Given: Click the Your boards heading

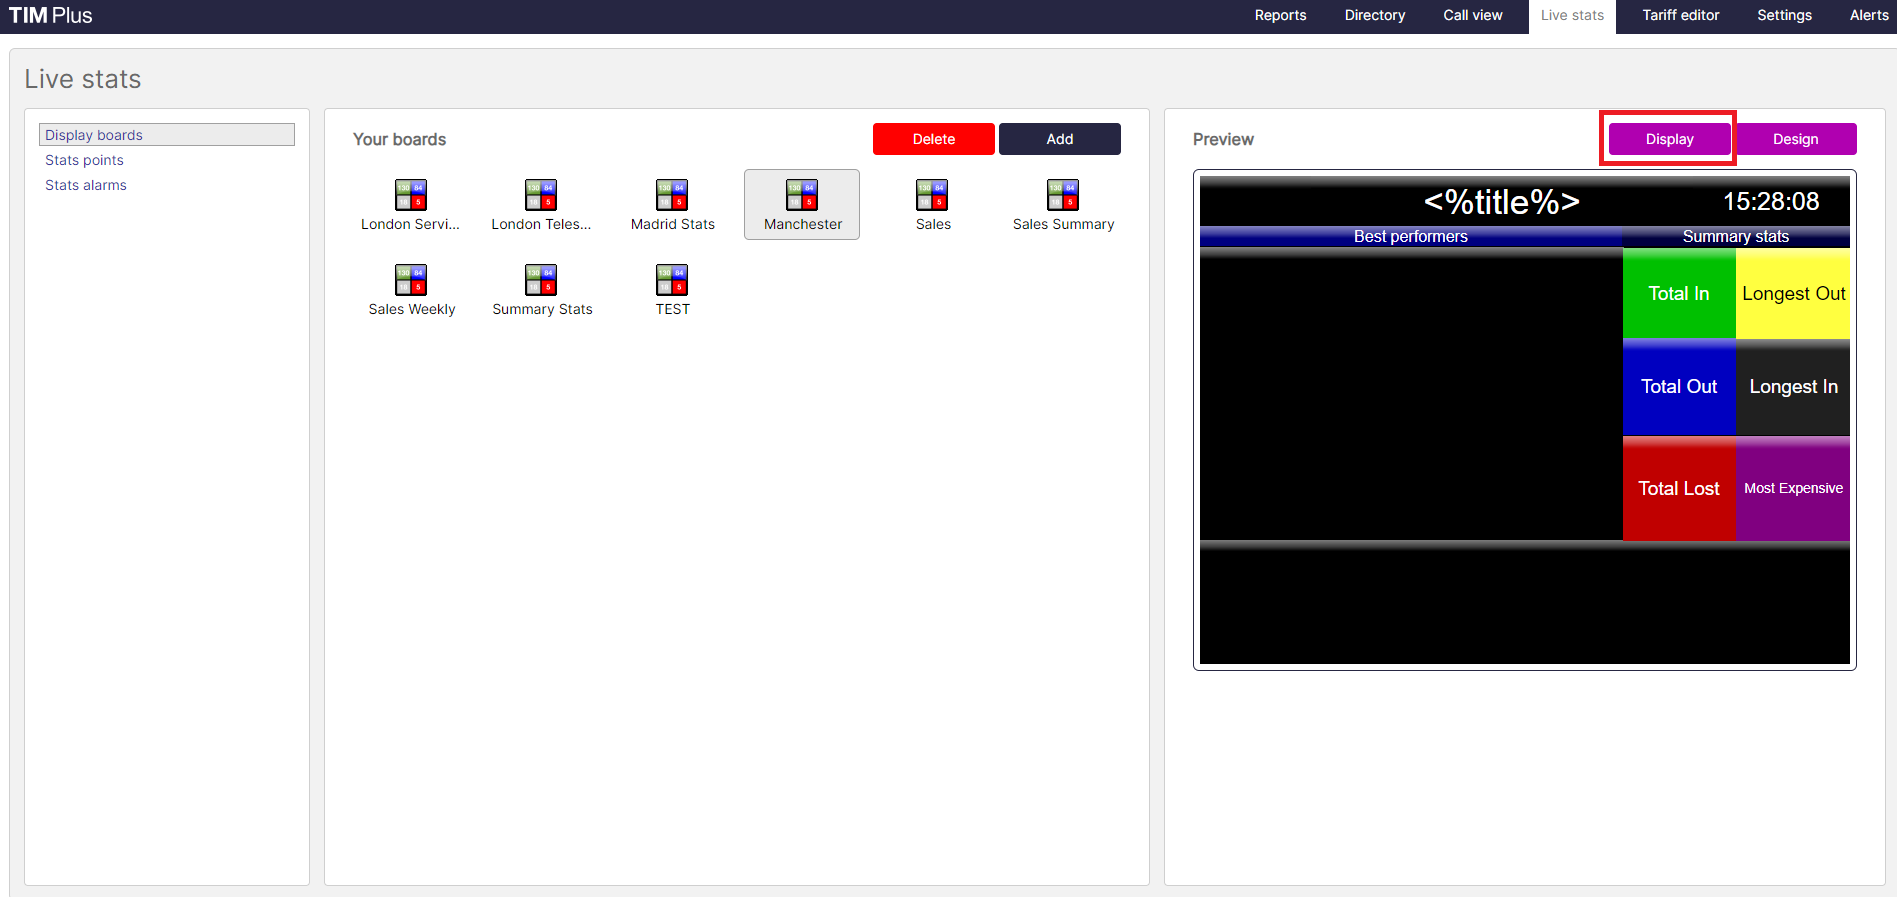Looking at the screenshot, I should 399,139.
